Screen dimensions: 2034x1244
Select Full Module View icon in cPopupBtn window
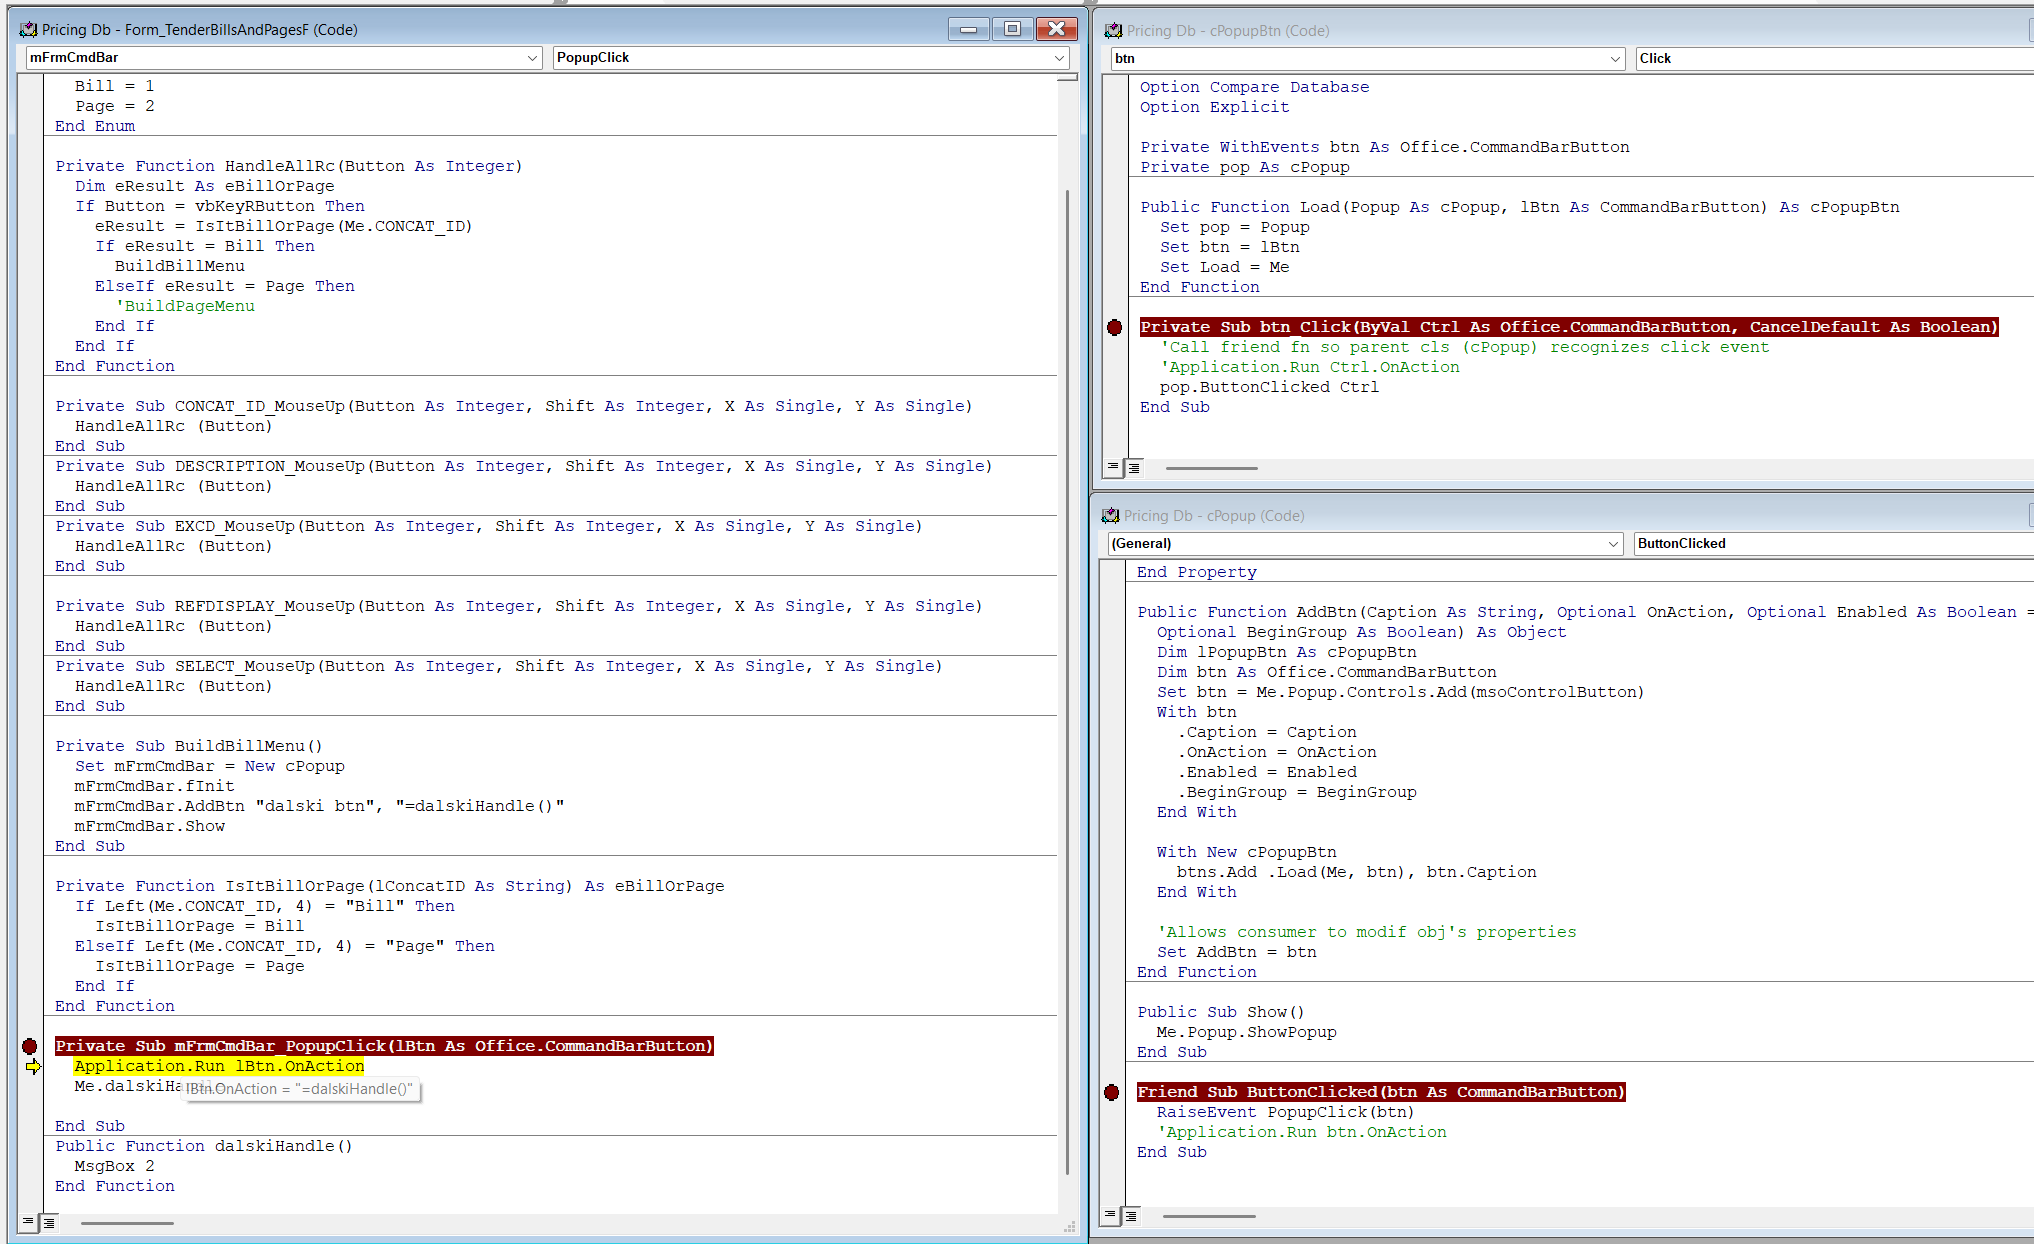[x=1133, y=467]
